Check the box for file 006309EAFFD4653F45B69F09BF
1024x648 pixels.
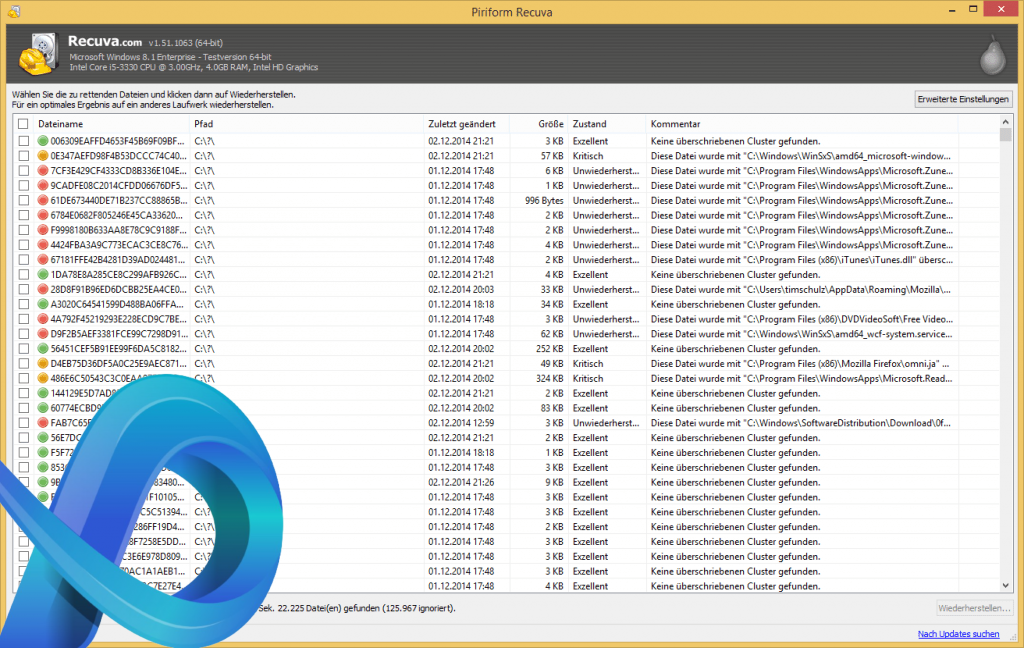click(x=24, y=141)
